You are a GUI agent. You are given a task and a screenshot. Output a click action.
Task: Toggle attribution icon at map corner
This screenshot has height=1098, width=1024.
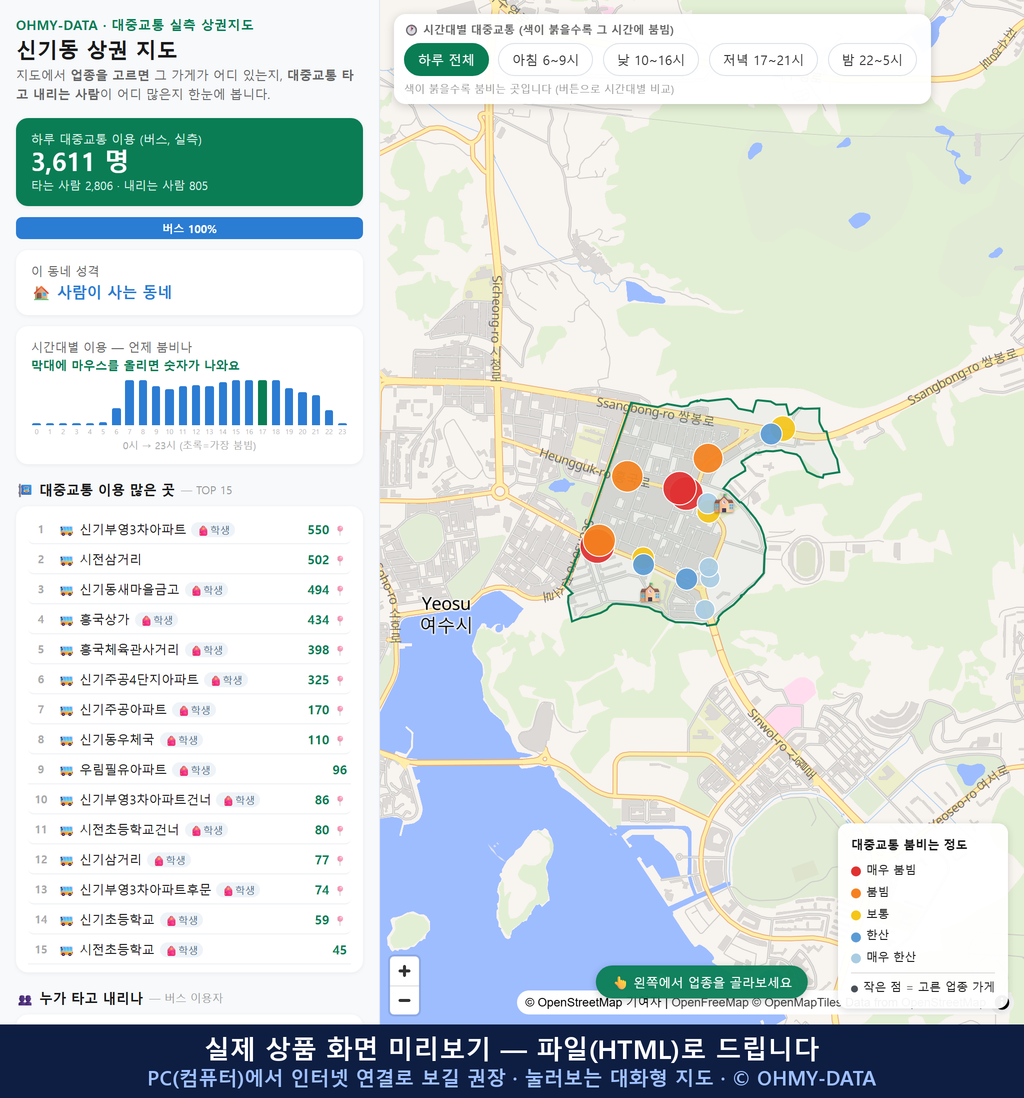(x=1002, y=1003)
